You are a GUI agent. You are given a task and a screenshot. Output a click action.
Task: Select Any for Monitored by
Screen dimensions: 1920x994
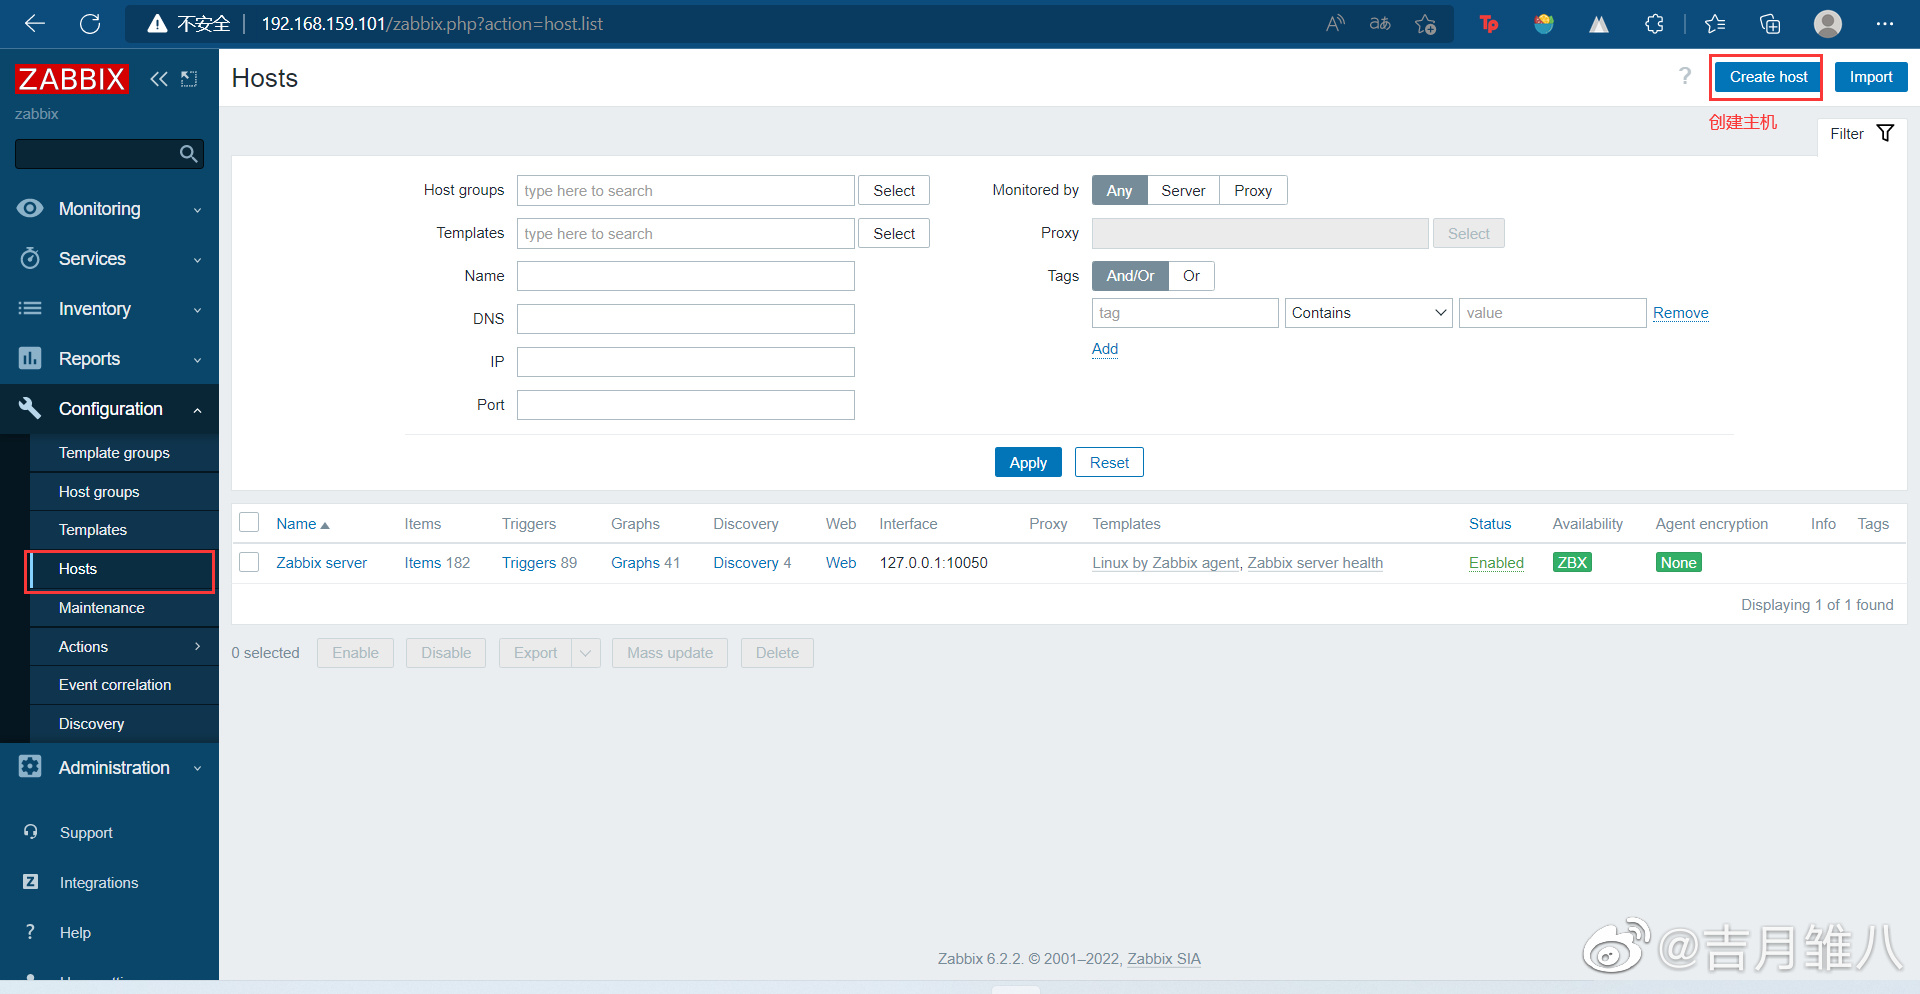click(x=1119, y=190)
